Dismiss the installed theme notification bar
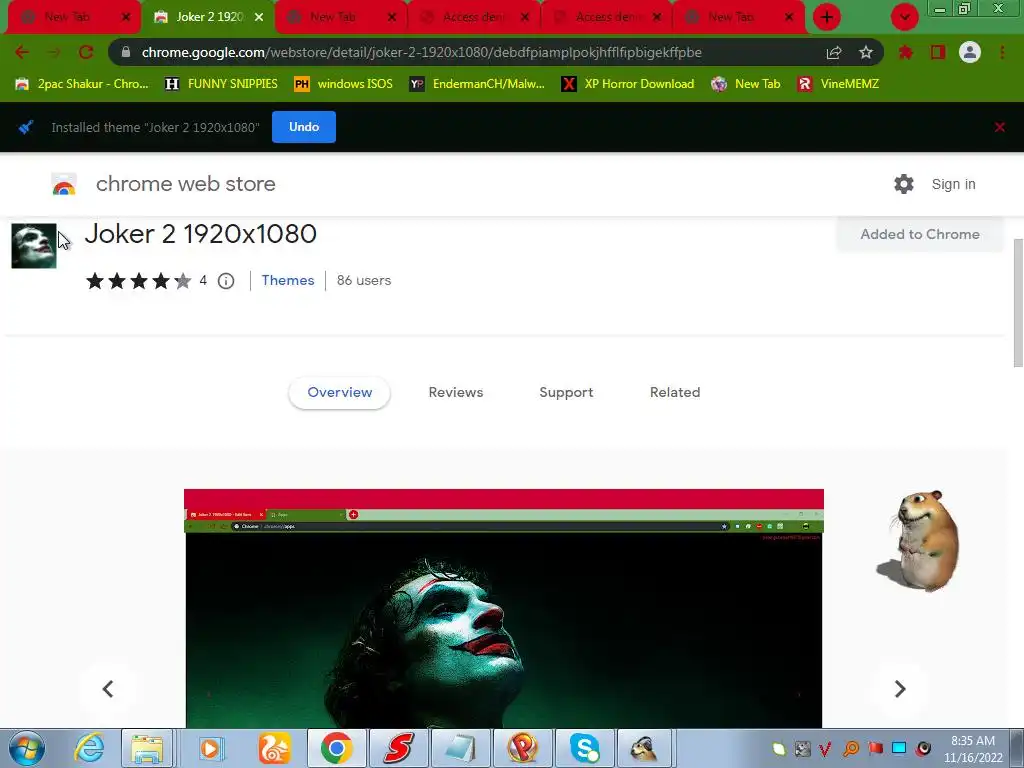This screenshot has height=768, width=1024. pyautogui.click(x=999, y=127)
